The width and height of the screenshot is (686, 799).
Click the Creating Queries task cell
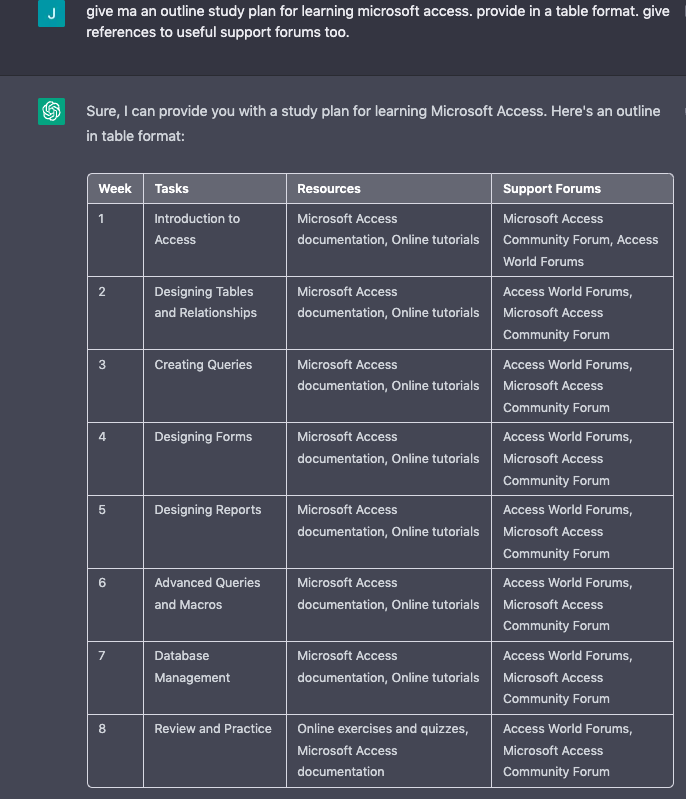pyautogui.click(x=203, y=365)
